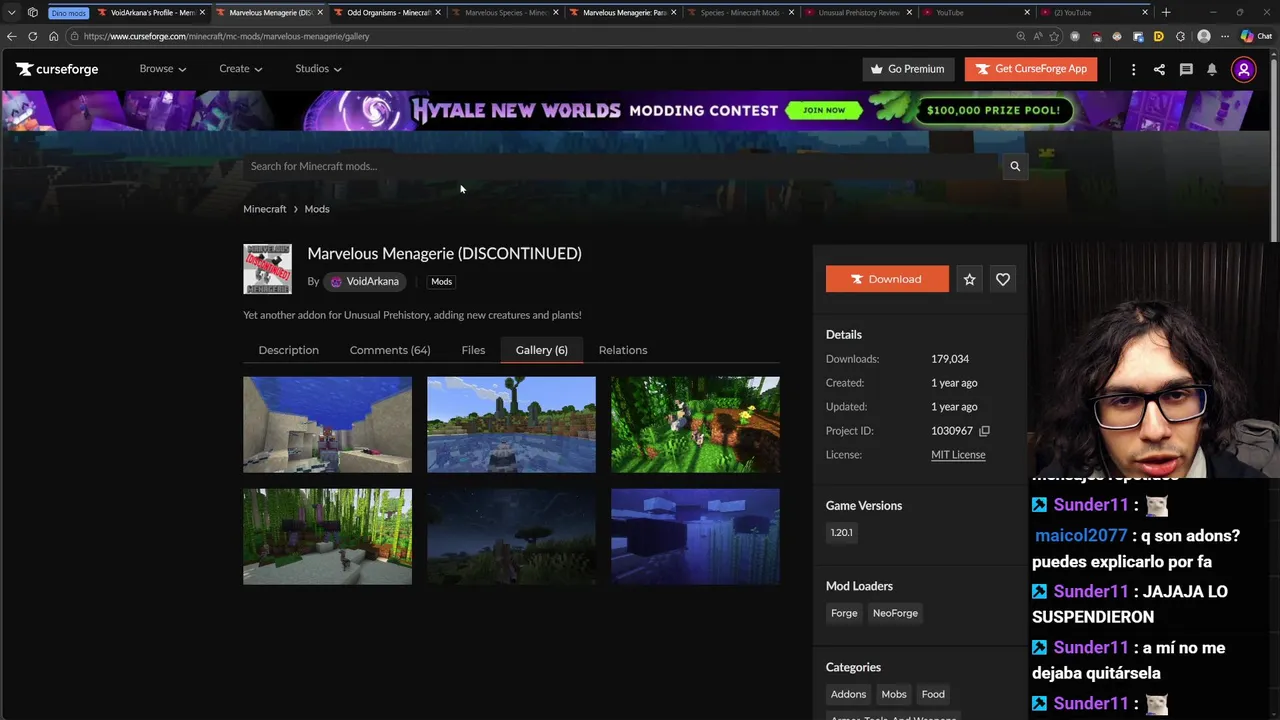Open the Copilot Chat button

pyautogui.click(x=1255, y=36)
